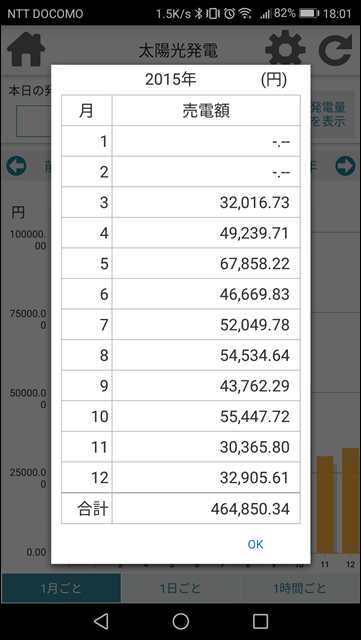The image size is (361, 640).
Task: Tap the month 11 orange chart bar
Action: point(325,504)
